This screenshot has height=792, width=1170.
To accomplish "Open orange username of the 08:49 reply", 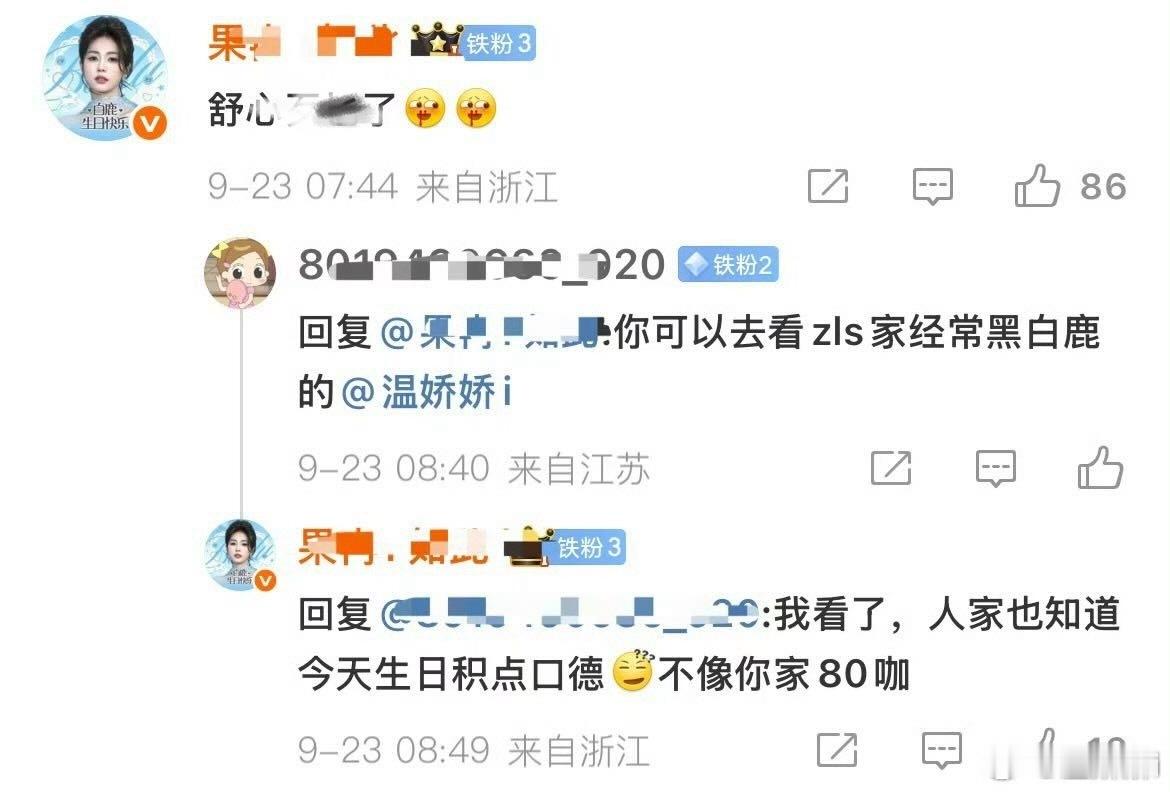I will [393, 546].
